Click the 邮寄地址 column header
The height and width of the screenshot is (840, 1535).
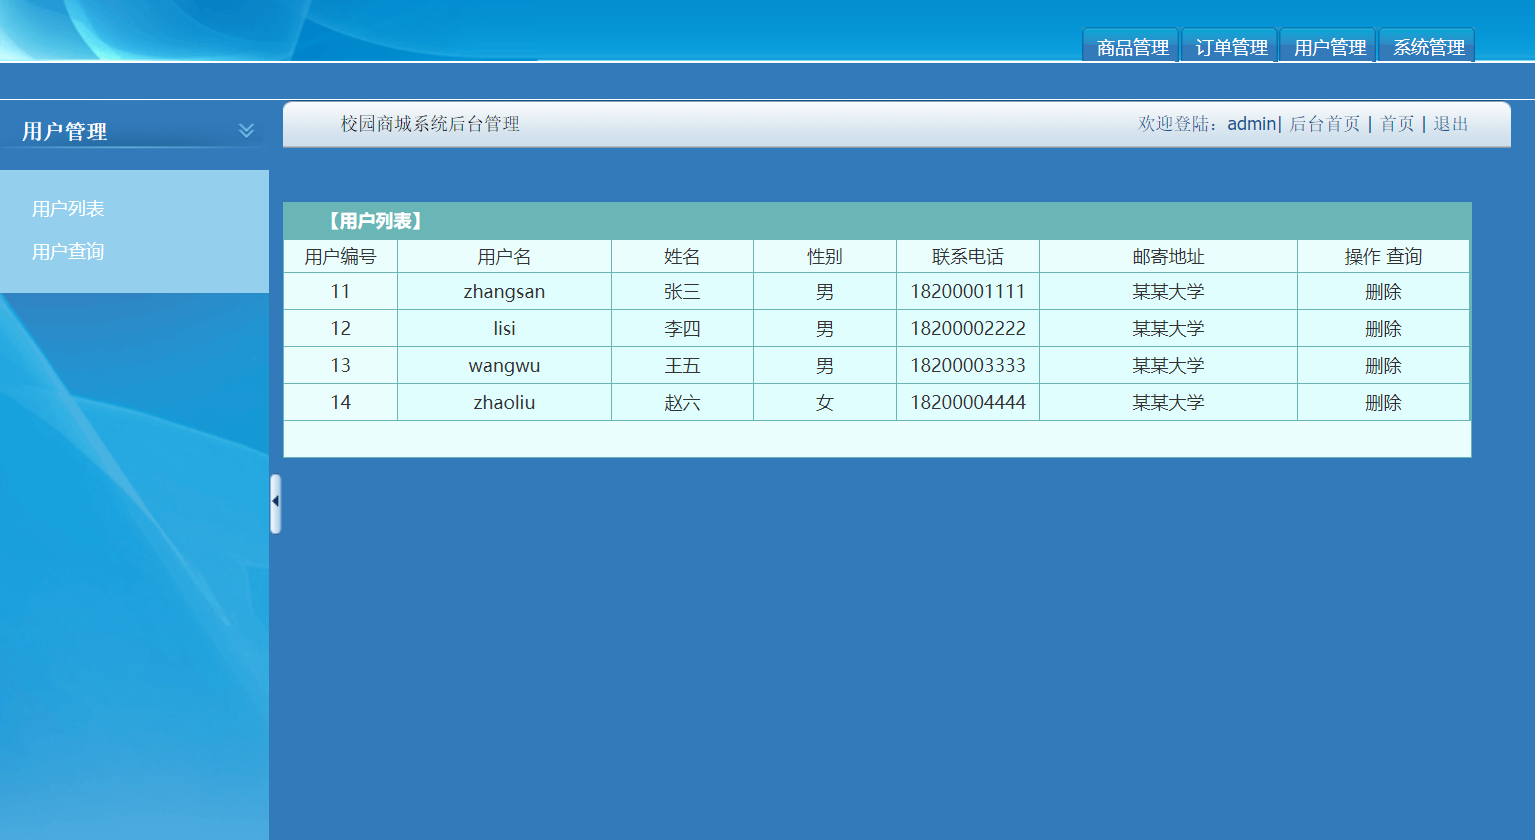click(x=1168, y=257)
